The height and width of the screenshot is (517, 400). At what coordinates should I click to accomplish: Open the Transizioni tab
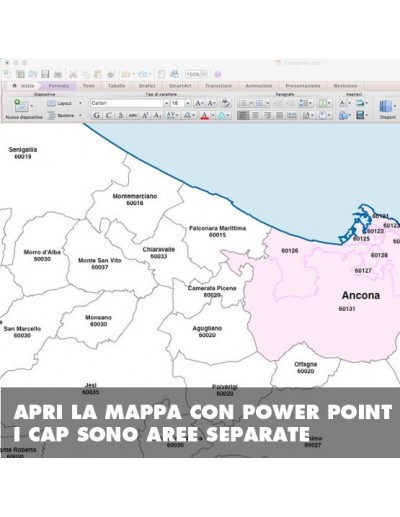coord(218,86)
